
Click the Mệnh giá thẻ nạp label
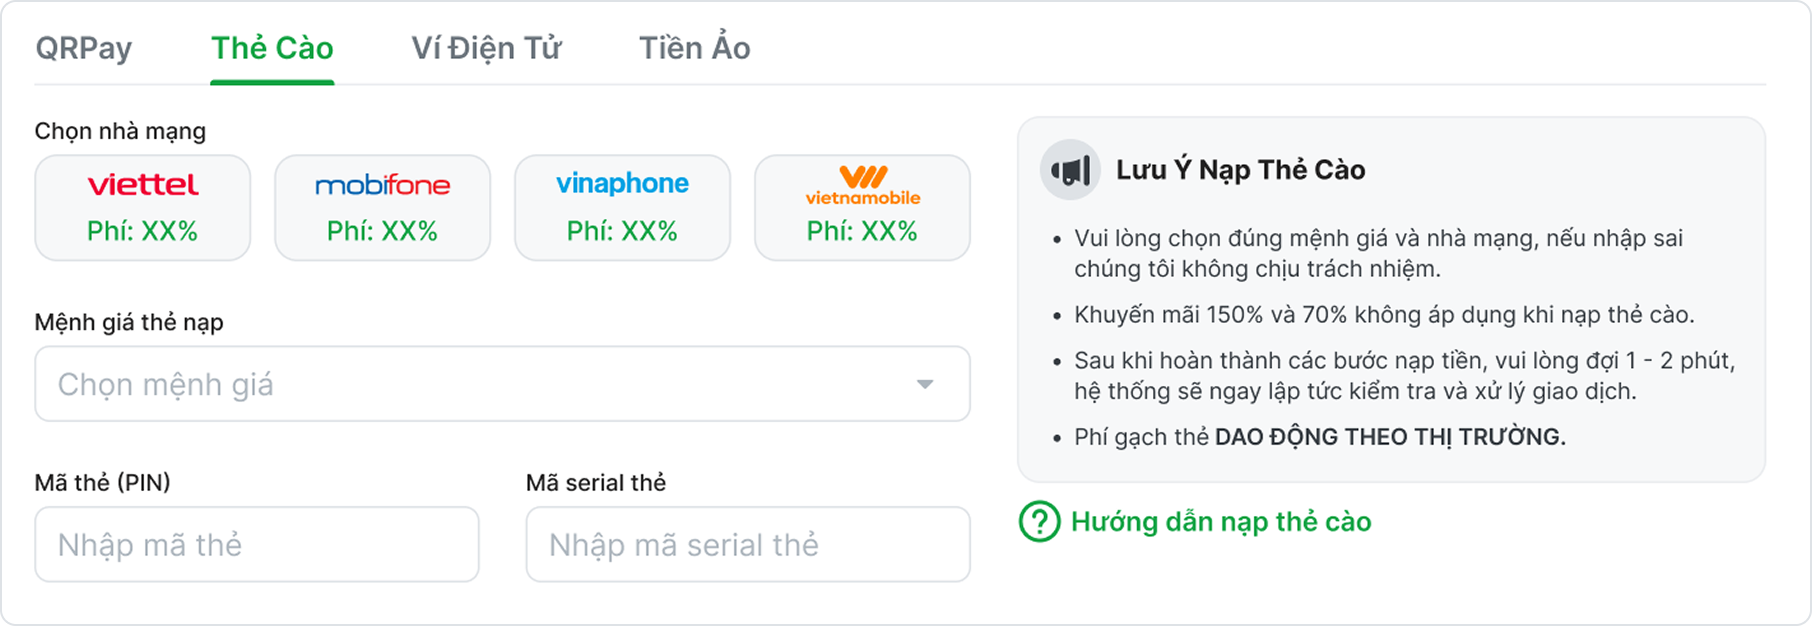pos(129,322)
